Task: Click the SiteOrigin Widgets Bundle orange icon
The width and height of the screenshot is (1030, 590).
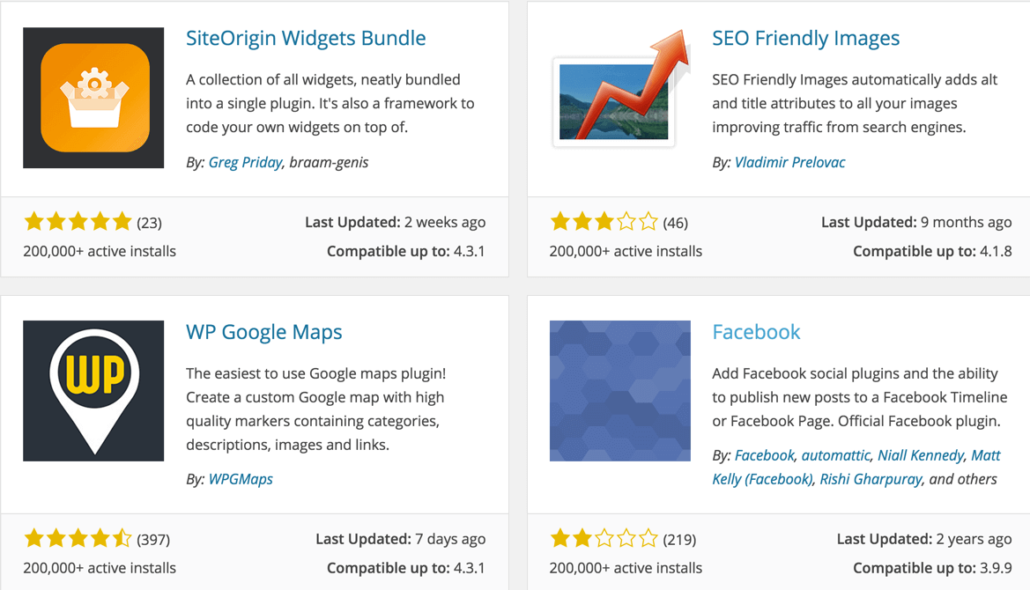Action: [x=93, y=97]
